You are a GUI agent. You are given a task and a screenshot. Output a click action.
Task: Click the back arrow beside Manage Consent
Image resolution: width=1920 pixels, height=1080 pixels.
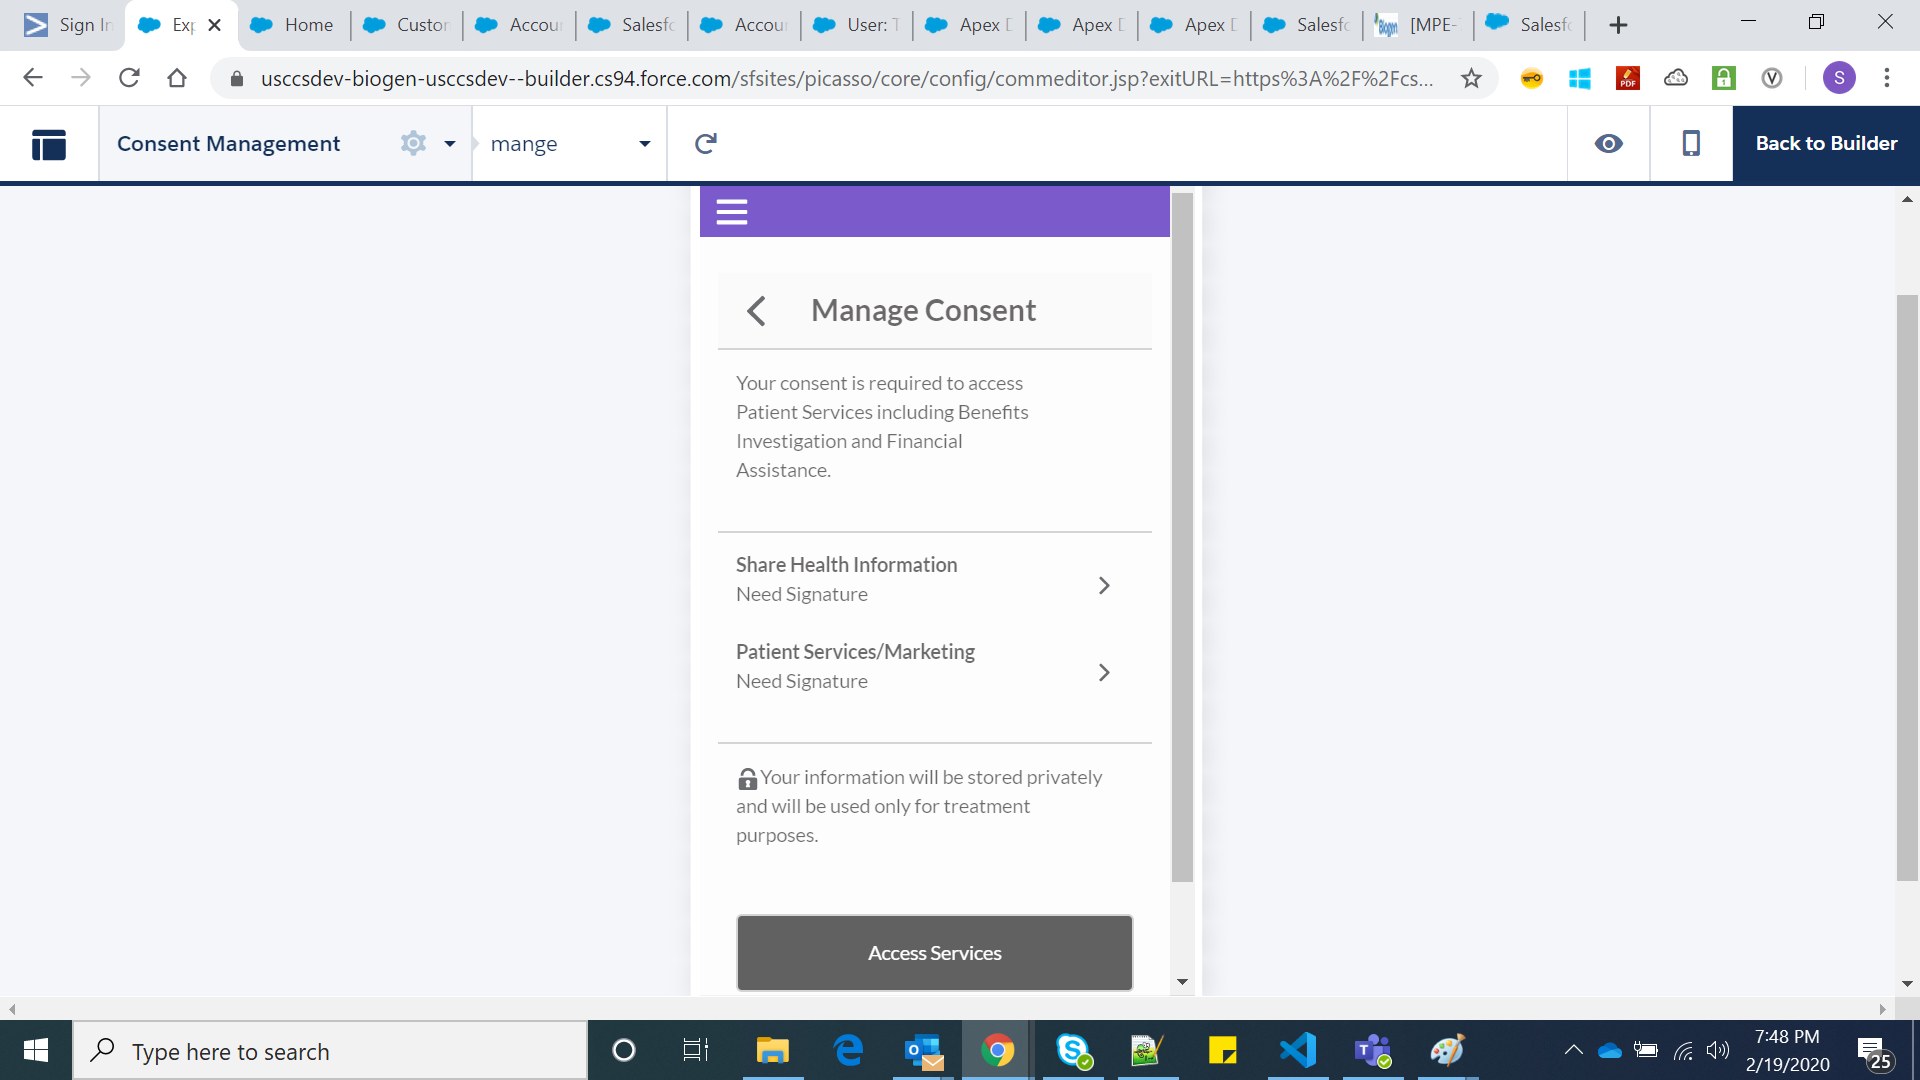click(x=757, y=311)
